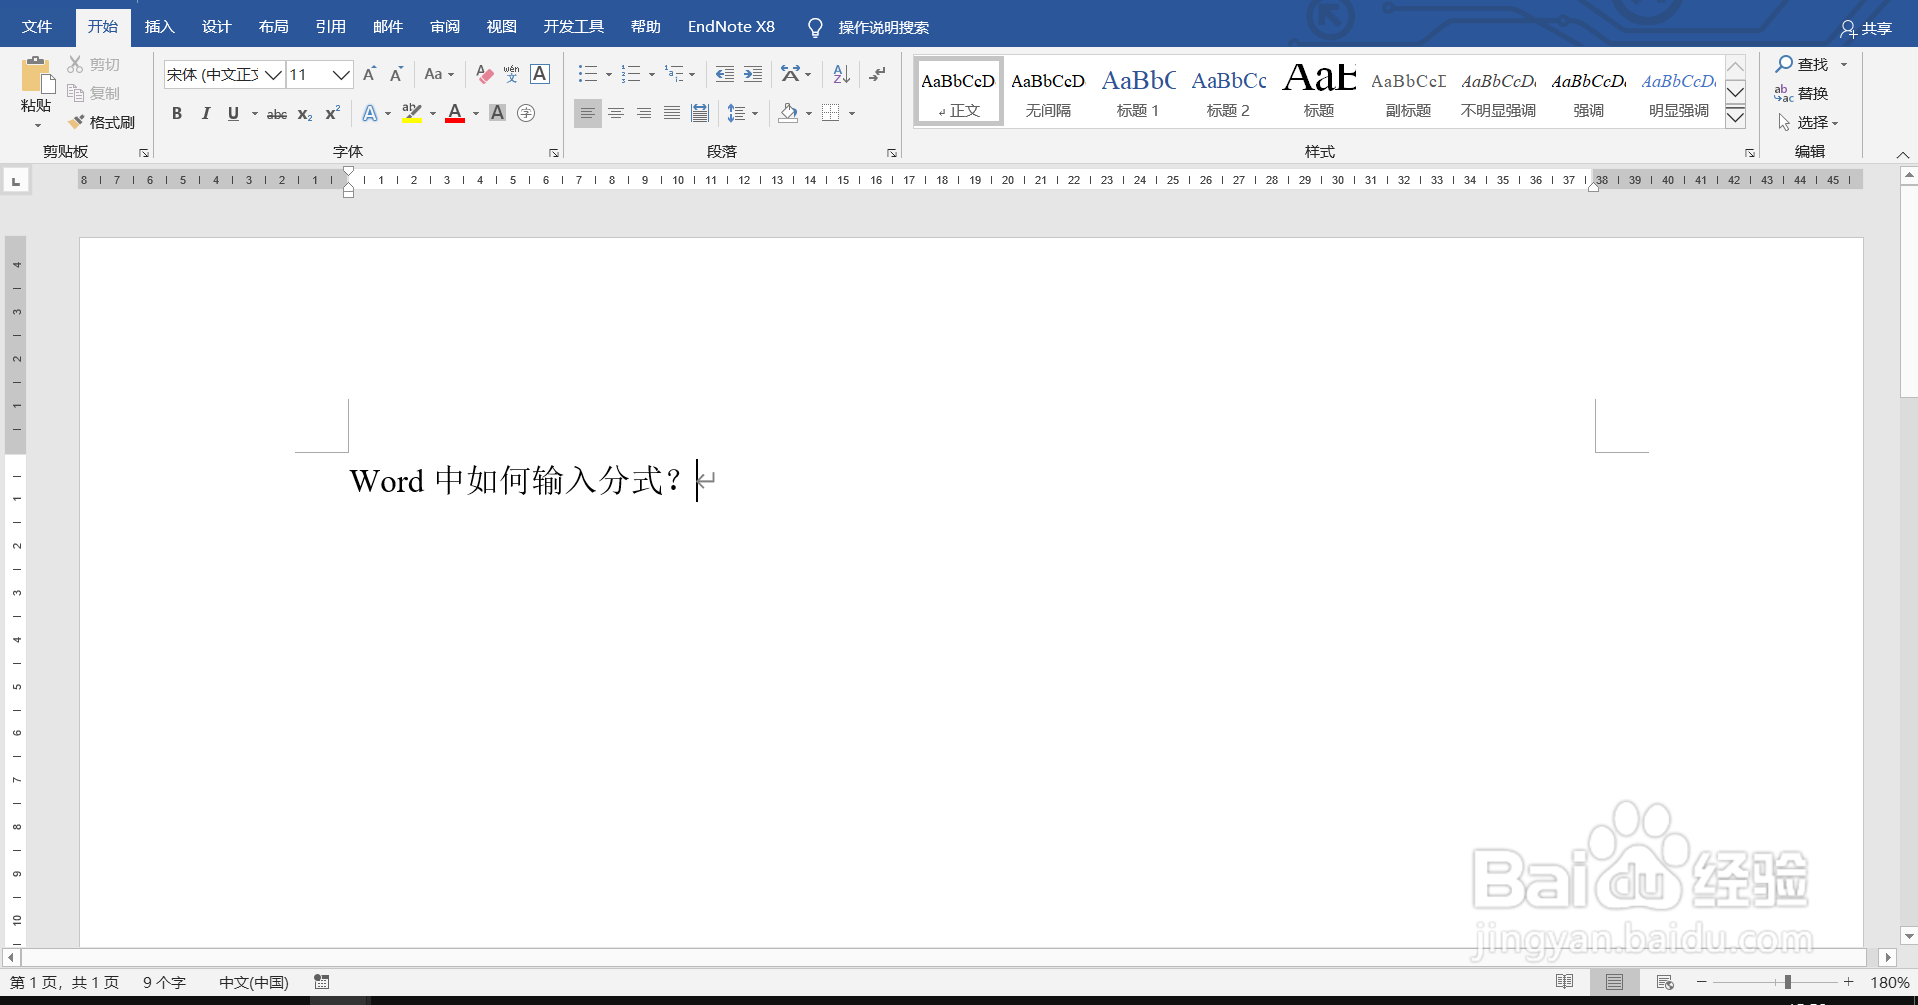This screenshot has height=1005, width=1918.
Task: Open the phonetic guide (wén) tool
Action: pos(512,74)
